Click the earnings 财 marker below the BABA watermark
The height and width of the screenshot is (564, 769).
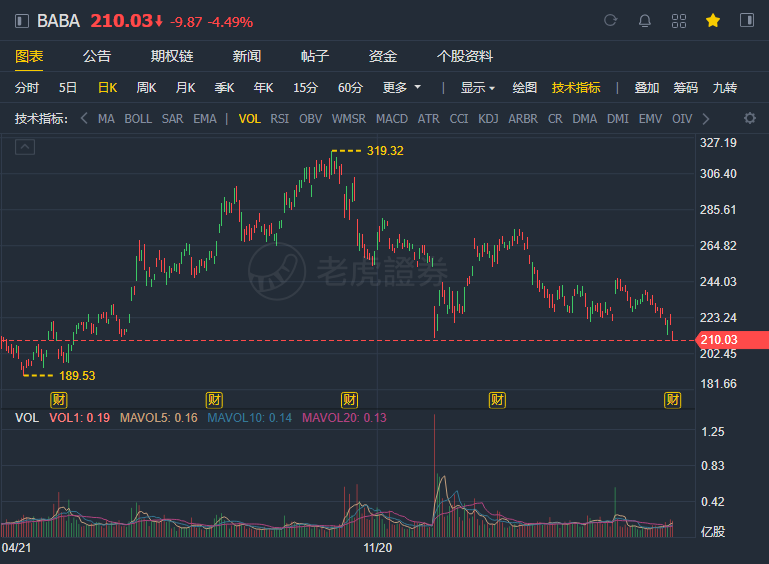[x=214, y=400]
